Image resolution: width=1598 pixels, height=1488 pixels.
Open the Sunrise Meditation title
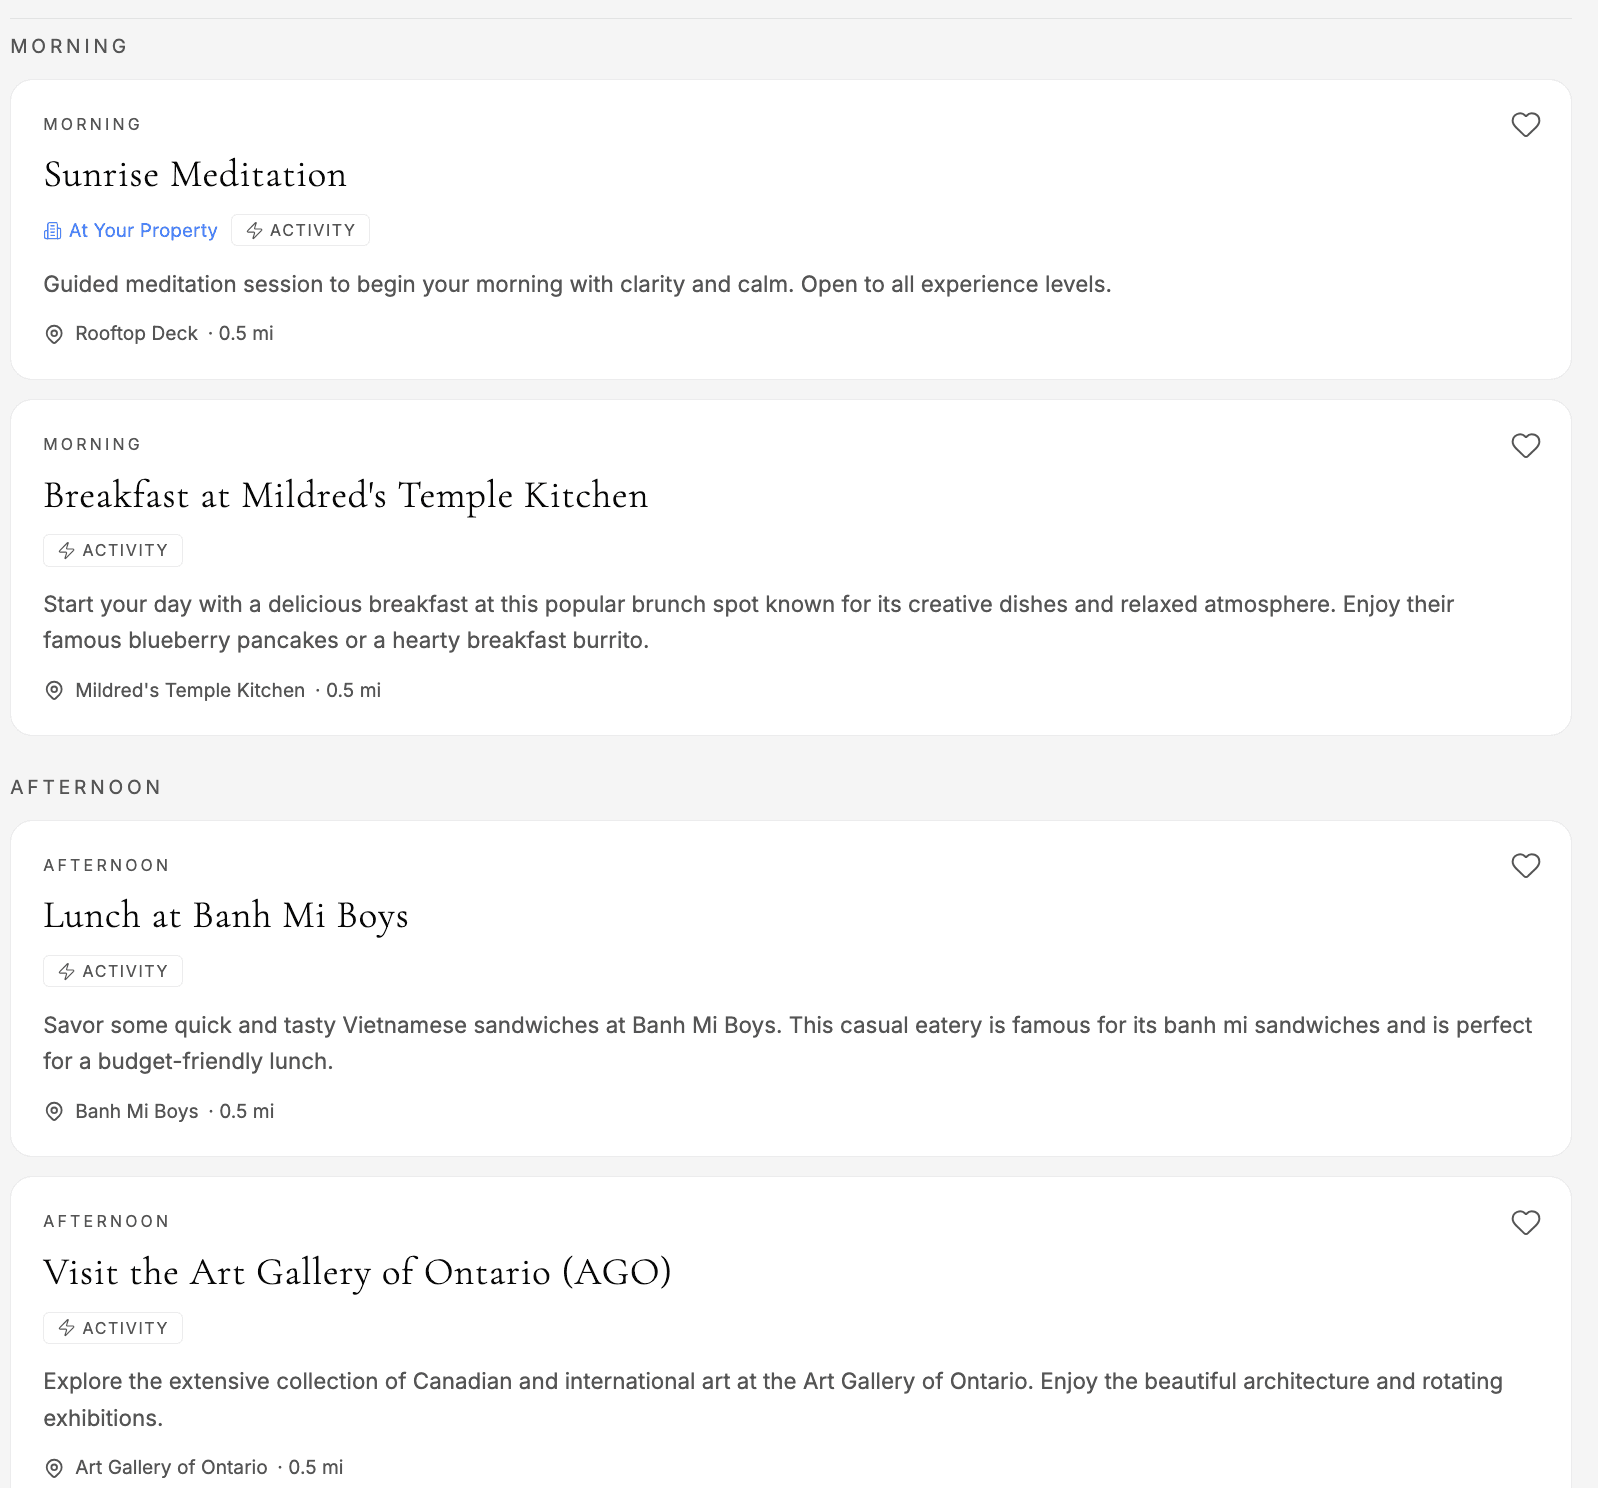tap(195, 175)
